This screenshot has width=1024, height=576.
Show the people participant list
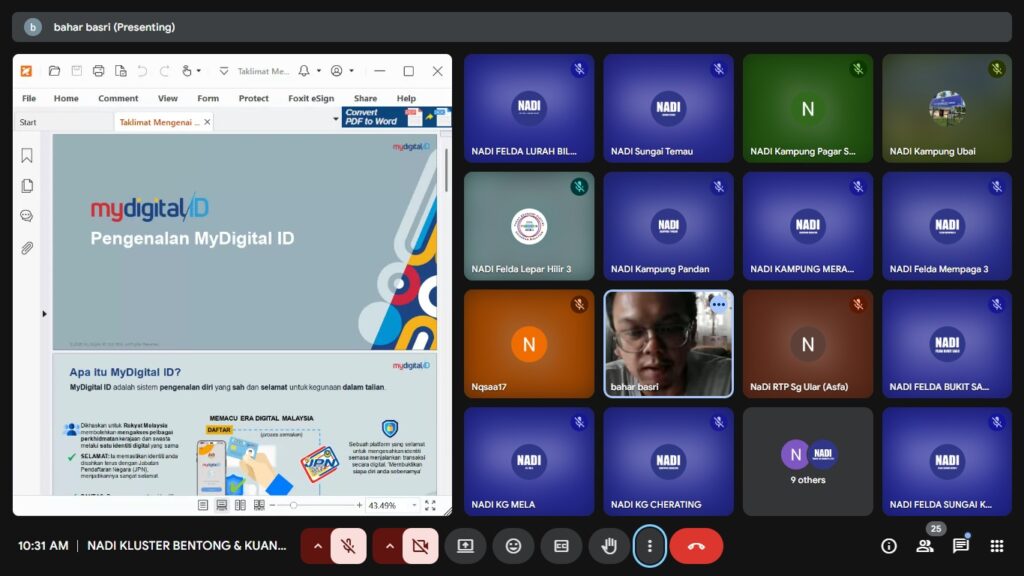(x=925, y=546)
